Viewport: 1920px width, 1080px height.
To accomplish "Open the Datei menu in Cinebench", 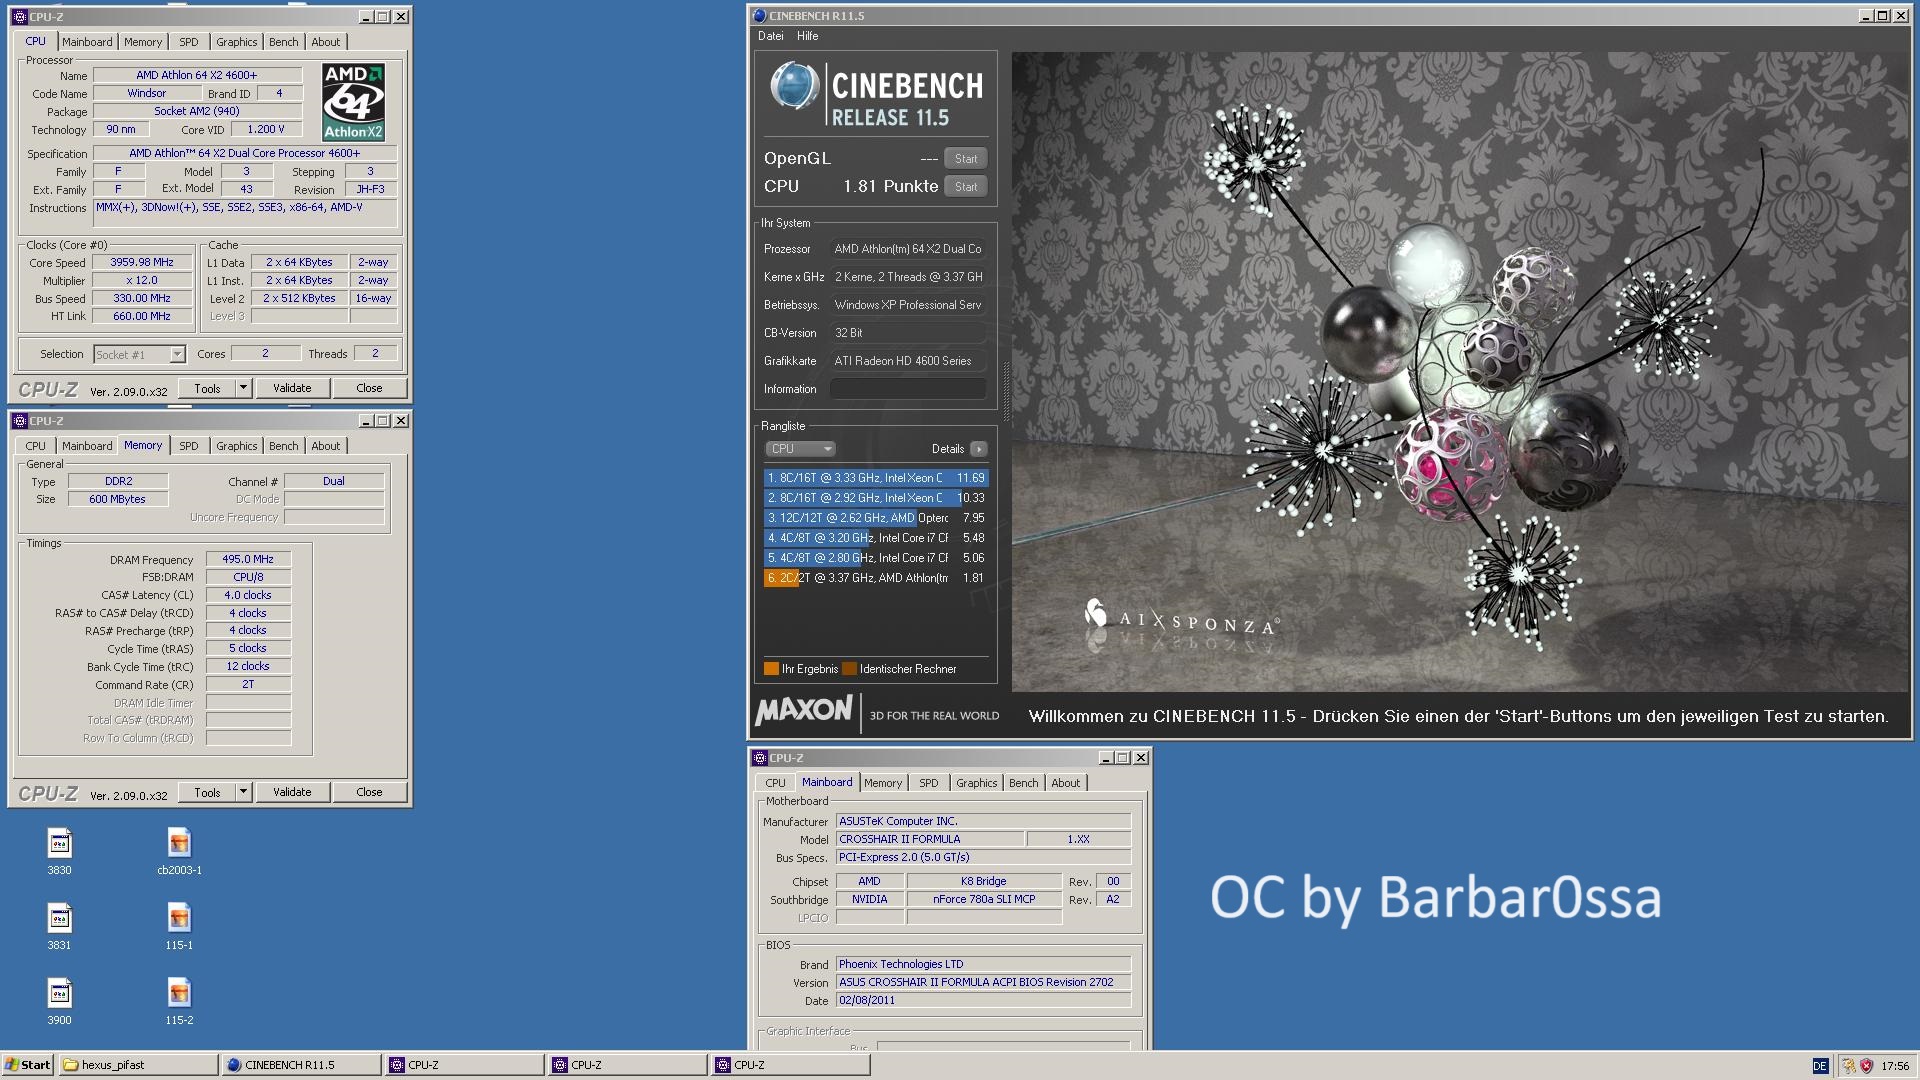I will pos(771,36).
